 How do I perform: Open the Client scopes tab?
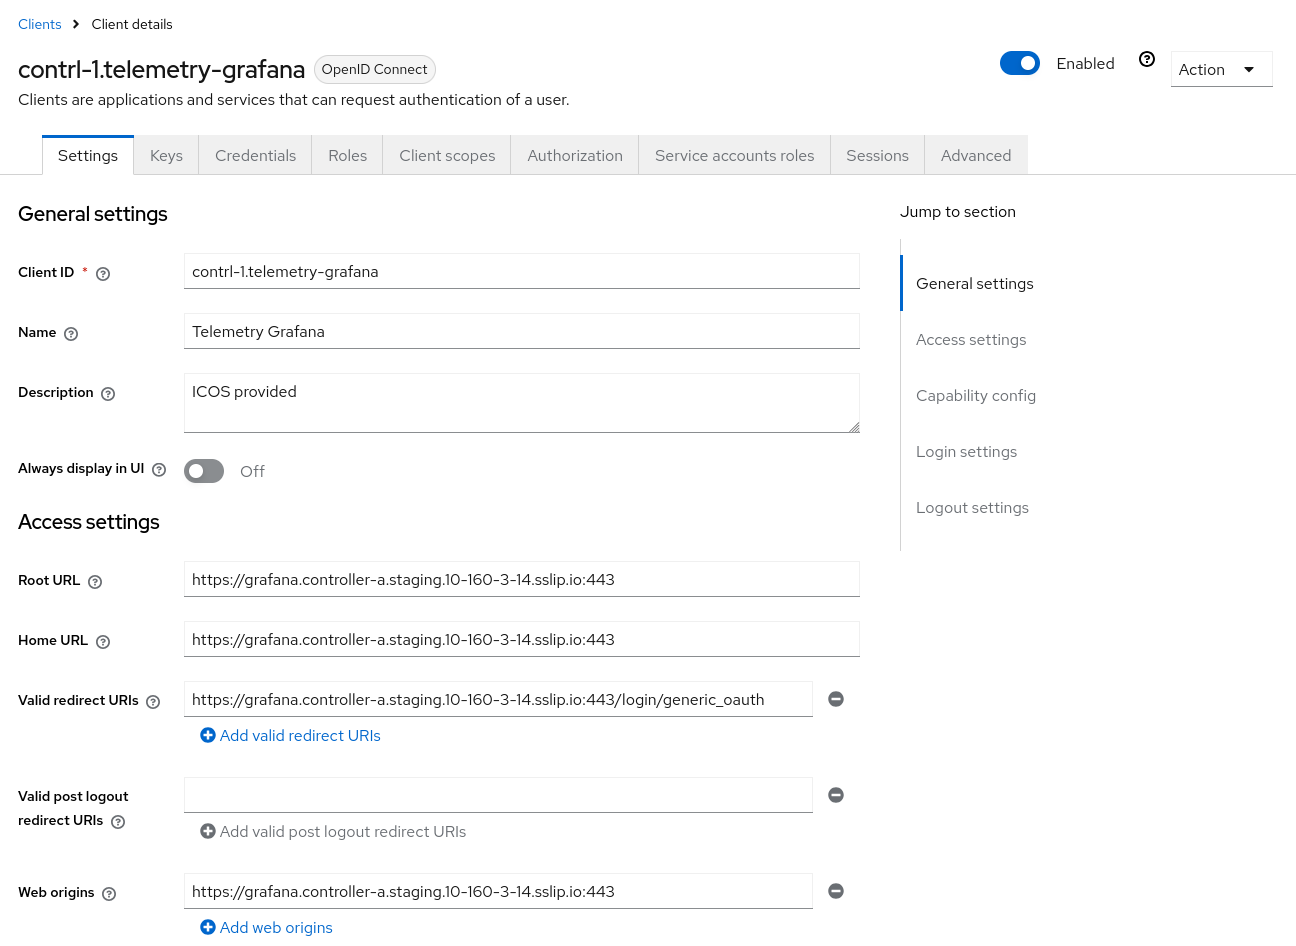pos(447,155)
